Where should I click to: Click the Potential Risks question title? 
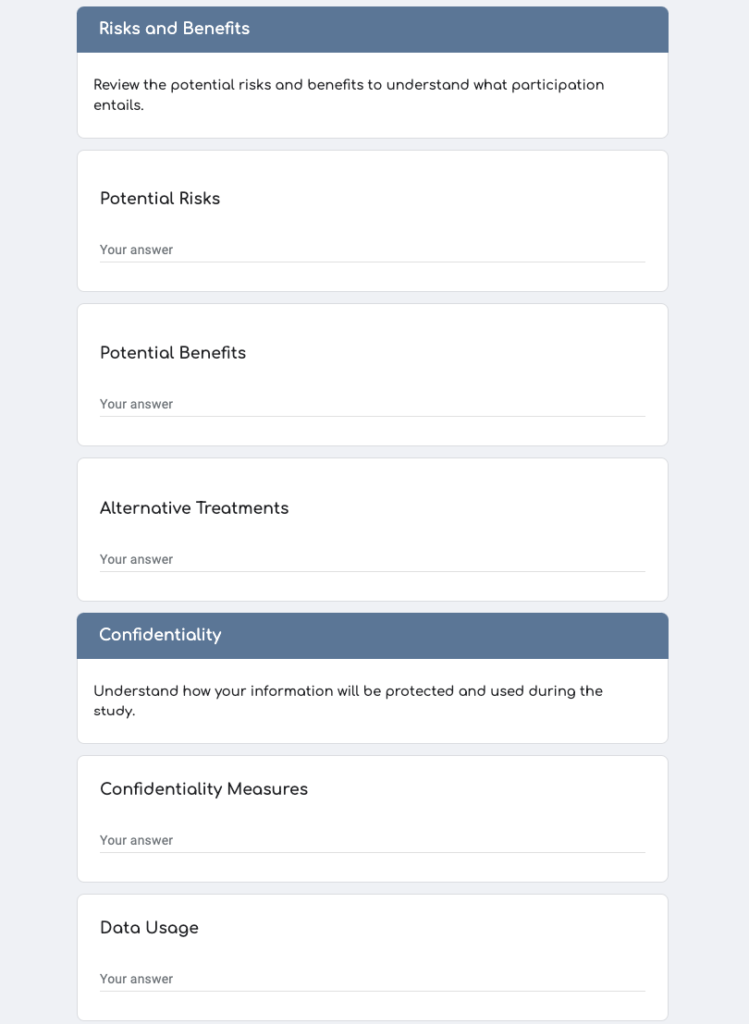(x=160, y=199)
